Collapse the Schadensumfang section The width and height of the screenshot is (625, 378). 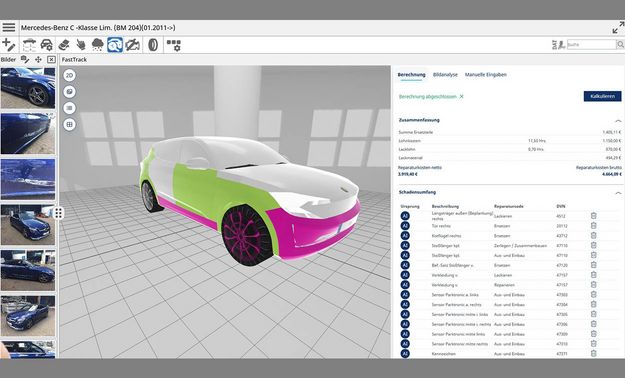[618, 193]
